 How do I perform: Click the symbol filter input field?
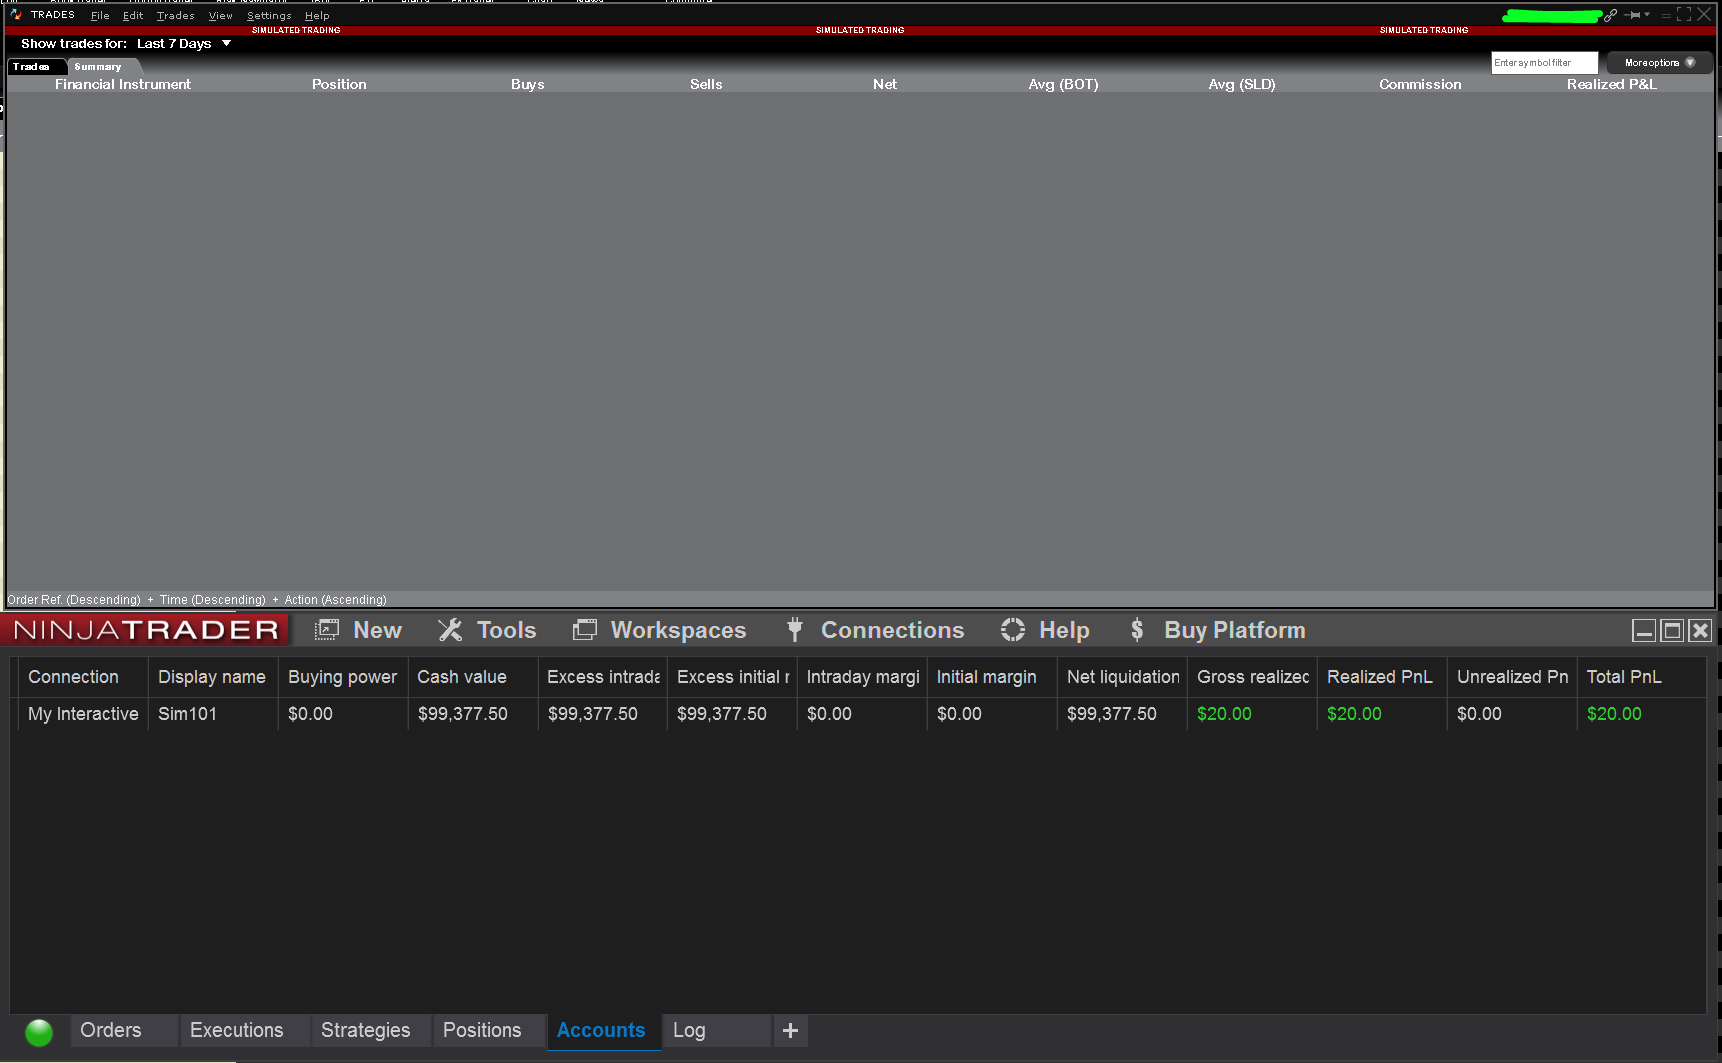(x=1543, y=62)
